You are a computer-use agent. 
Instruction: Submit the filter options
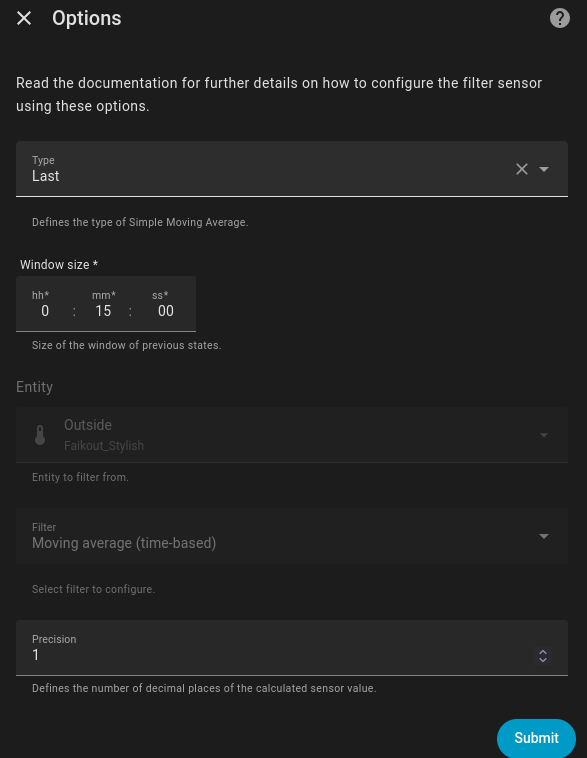536,738
